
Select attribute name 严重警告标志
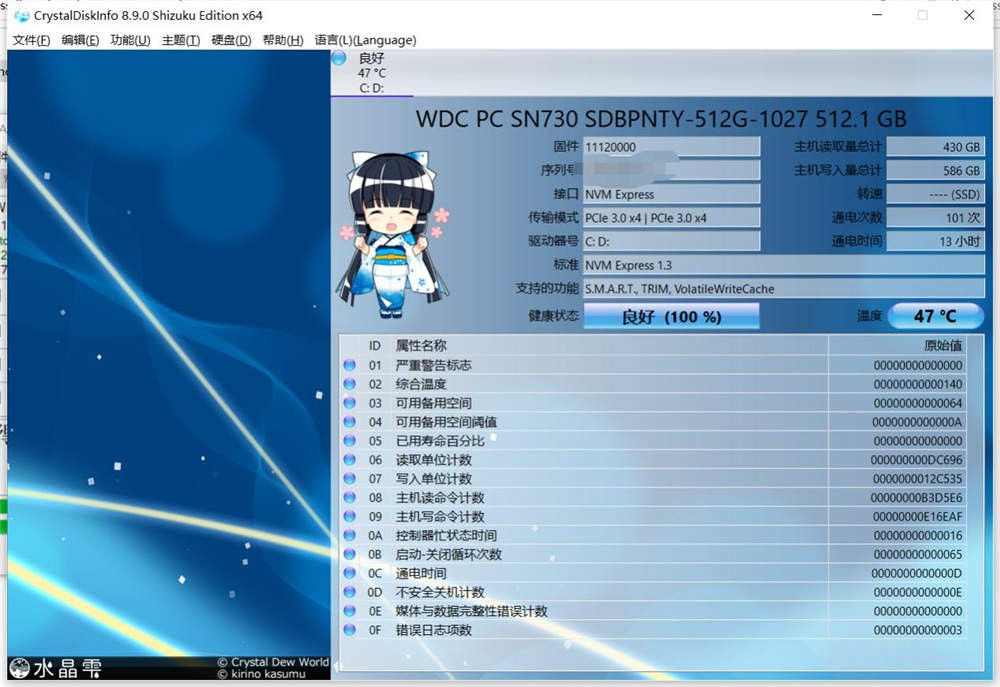pyautogui.click(x=434, y=365)
